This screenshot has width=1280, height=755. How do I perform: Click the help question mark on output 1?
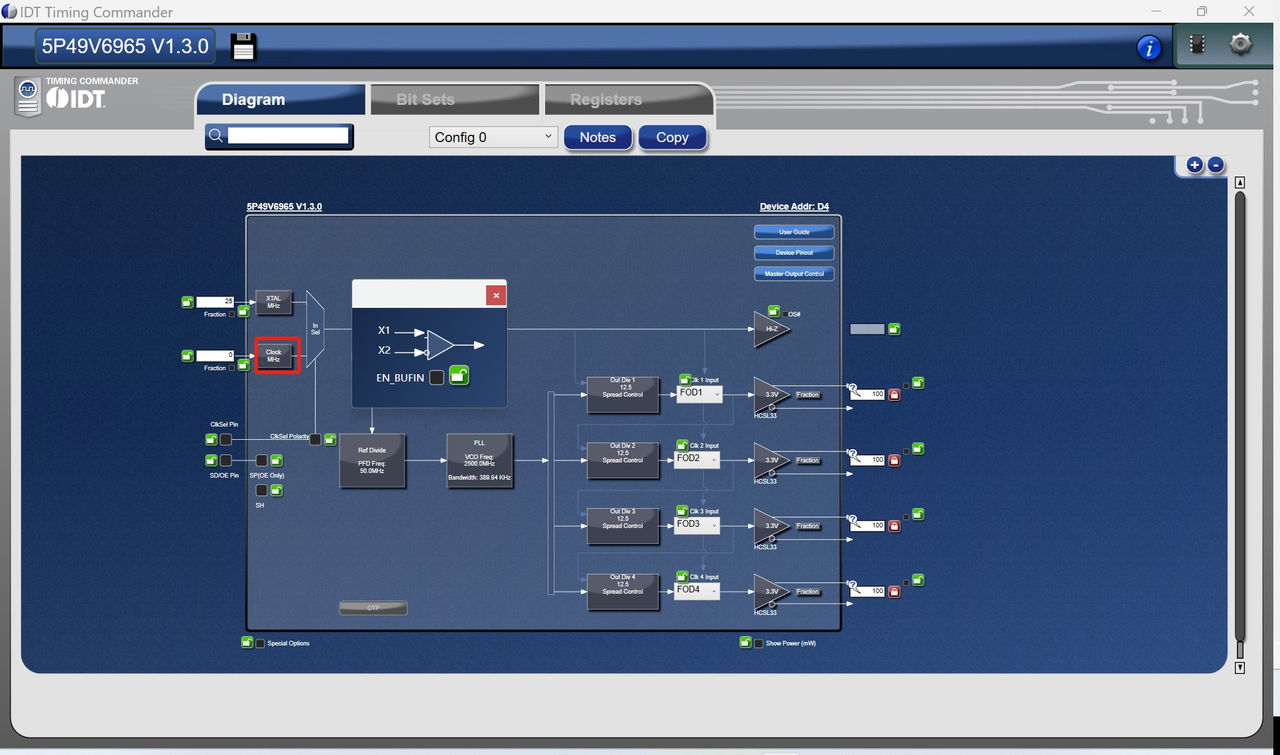pos(852,387)
